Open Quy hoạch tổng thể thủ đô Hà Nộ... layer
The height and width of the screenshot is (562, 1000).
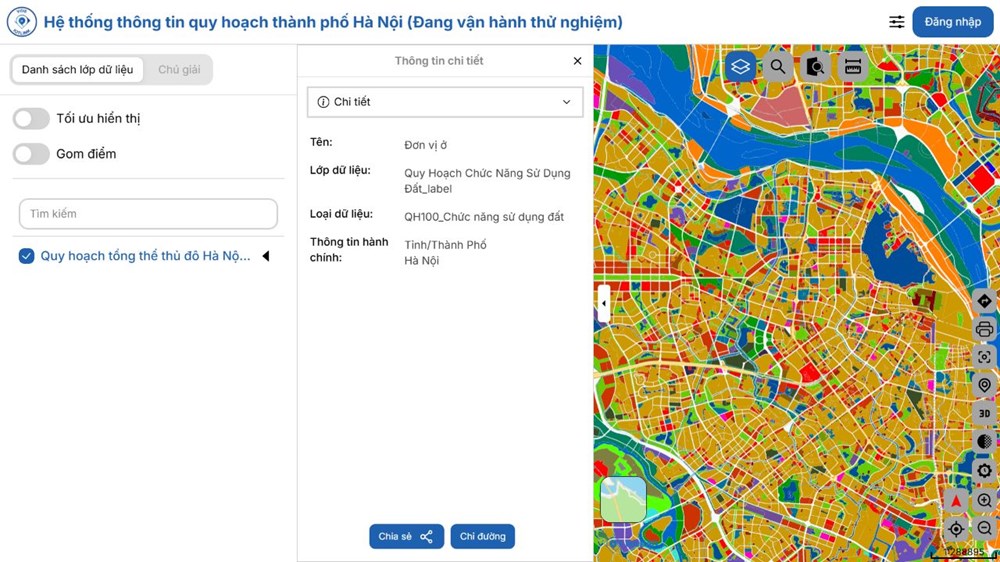click(x=145, y=256)
